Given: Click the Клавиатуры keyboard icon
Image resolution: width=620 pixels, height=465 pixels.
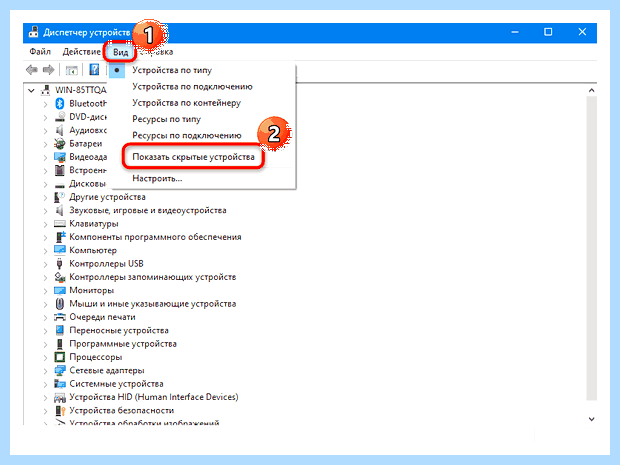Looking at the screenshot, I should [60, 224].
